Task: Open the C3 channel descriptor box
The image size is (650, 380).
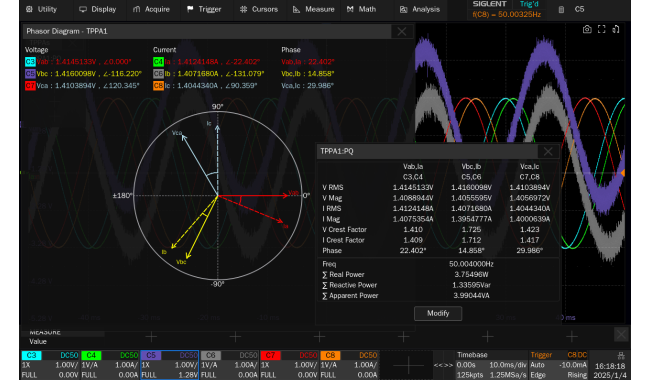Action: [x=51, y=365]
